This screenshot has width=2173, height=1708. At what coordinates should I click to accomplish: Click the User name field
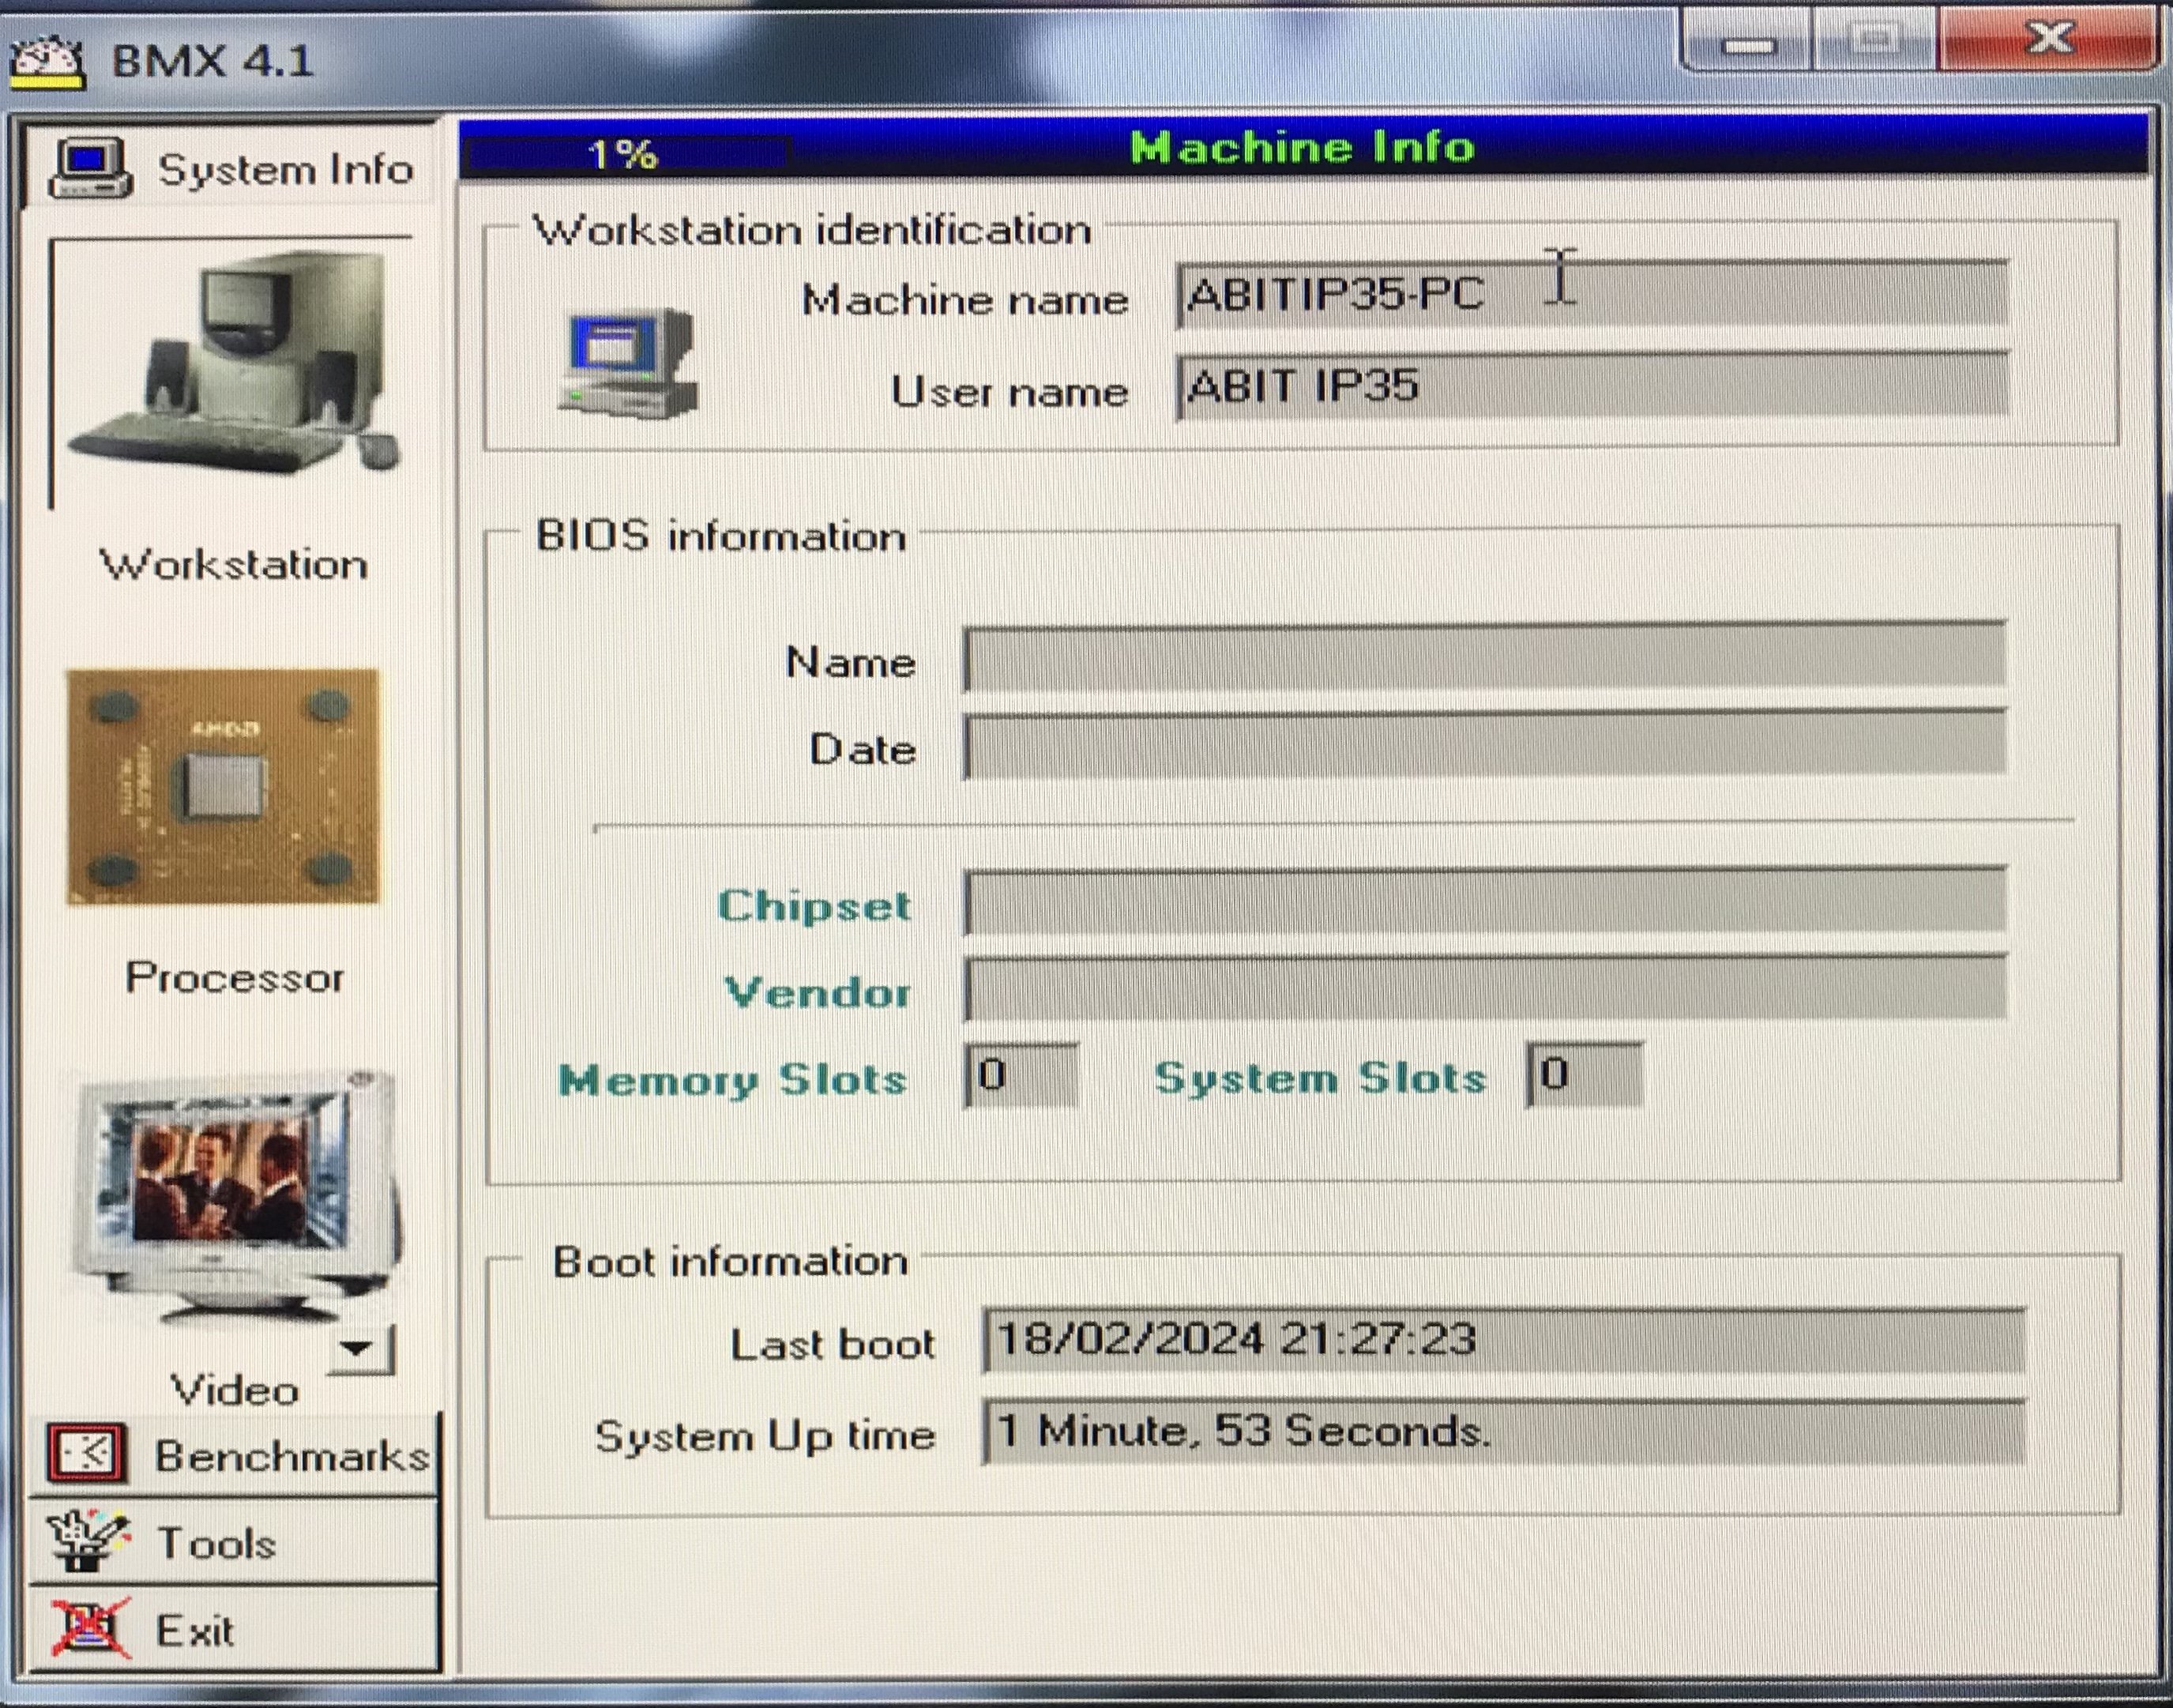coord(1590,386)
